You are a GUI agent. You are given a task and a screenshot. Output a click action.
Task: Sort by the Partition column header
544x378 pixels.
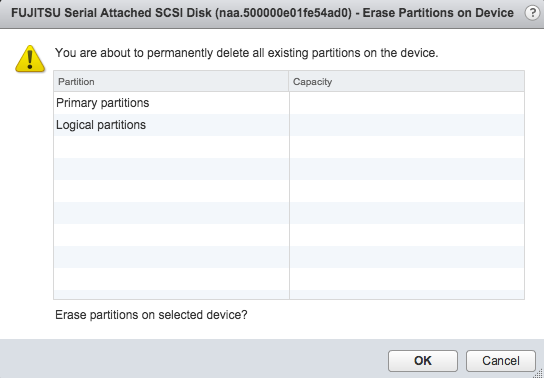(x=171, y=81)
